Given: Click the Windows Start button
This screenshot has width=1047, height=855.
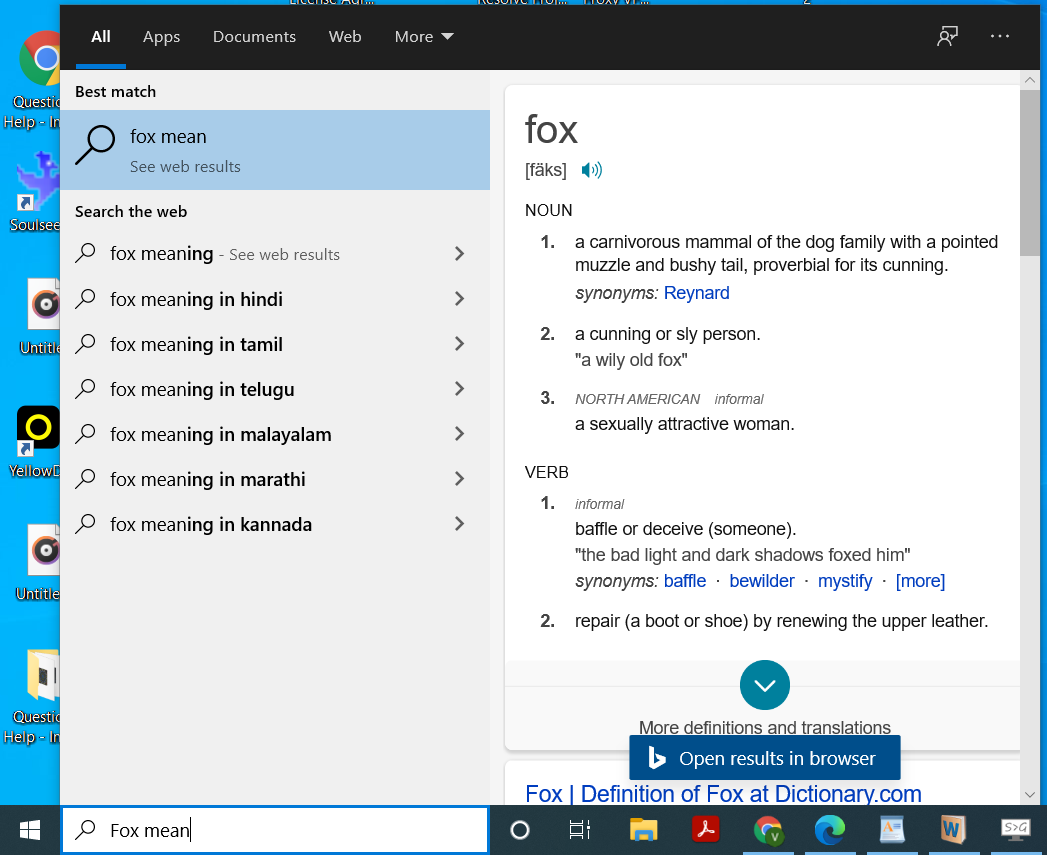Looking at the screenshot, I should point(30,830).
